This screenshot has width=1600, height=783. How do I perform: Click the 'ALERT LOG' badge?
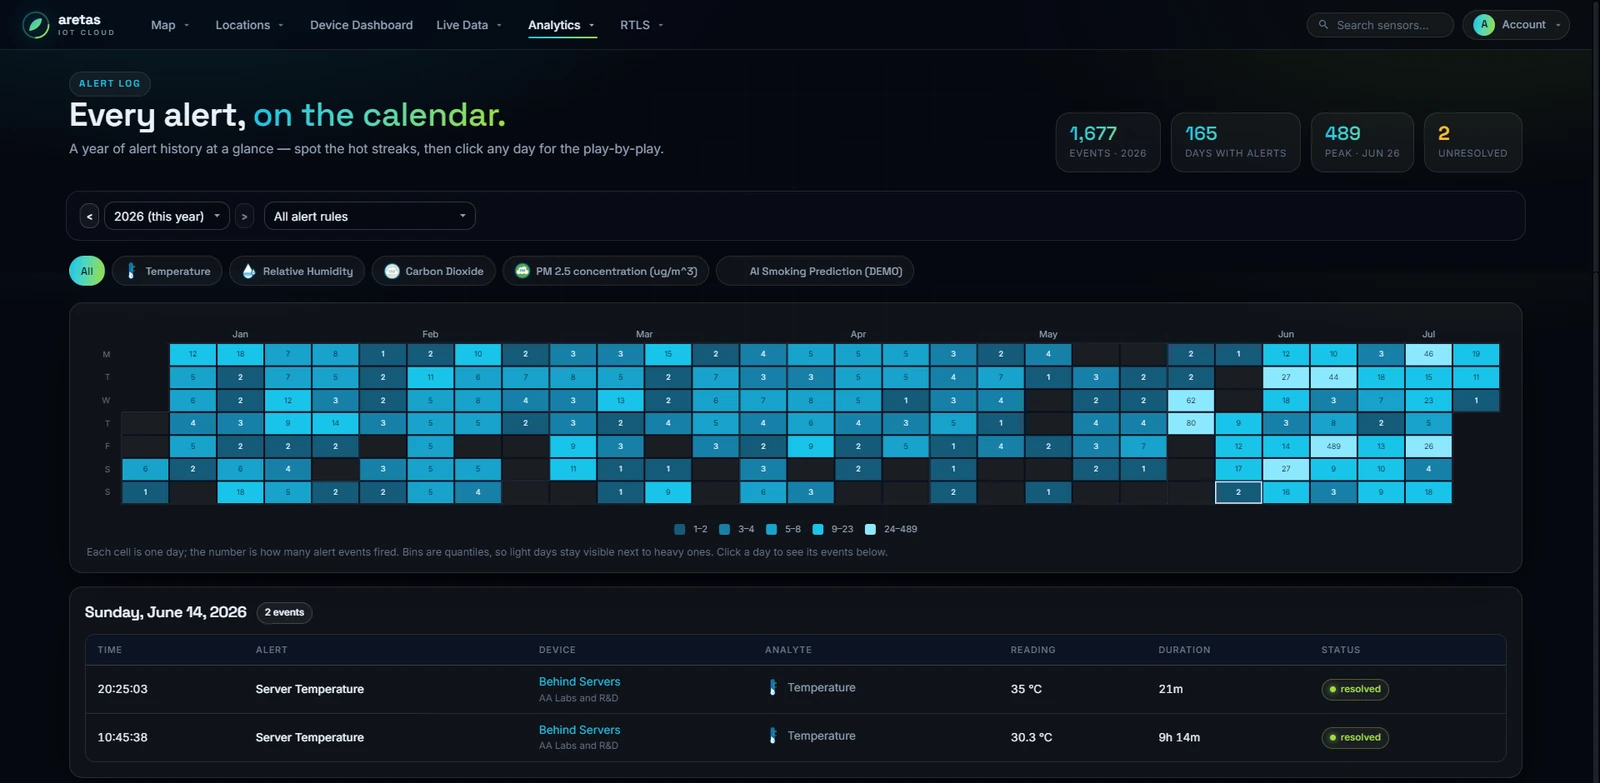[110, 84]
